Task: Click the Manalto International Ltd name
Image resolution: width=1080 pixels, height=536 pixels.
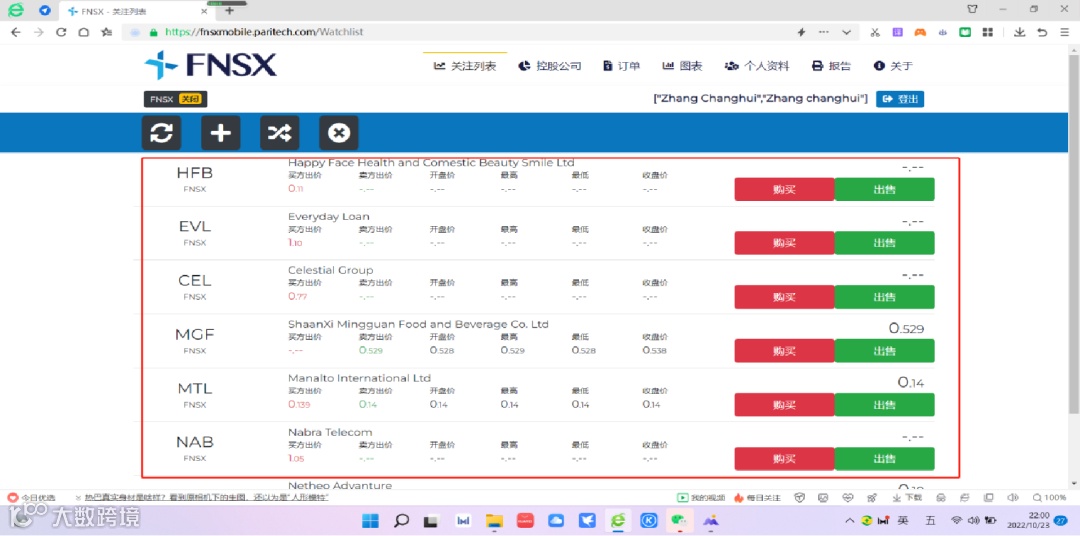Action: click(x=360, y=378)
